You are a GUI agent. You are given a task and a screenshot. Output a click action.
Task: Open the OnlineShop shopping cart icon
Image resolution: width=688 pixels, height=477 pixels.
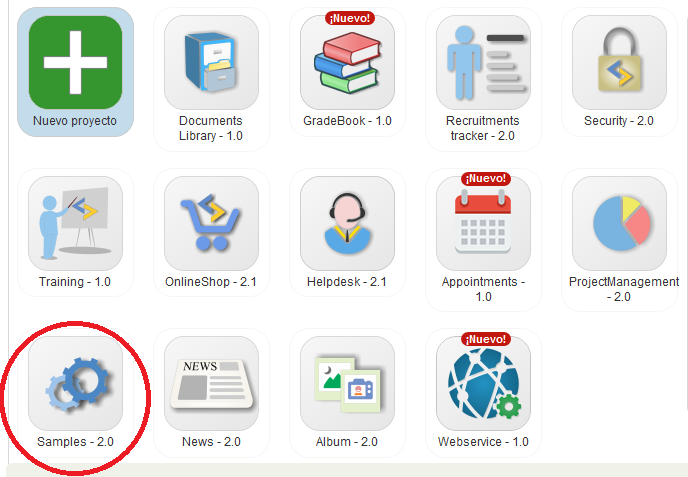[x=211, y=223]
